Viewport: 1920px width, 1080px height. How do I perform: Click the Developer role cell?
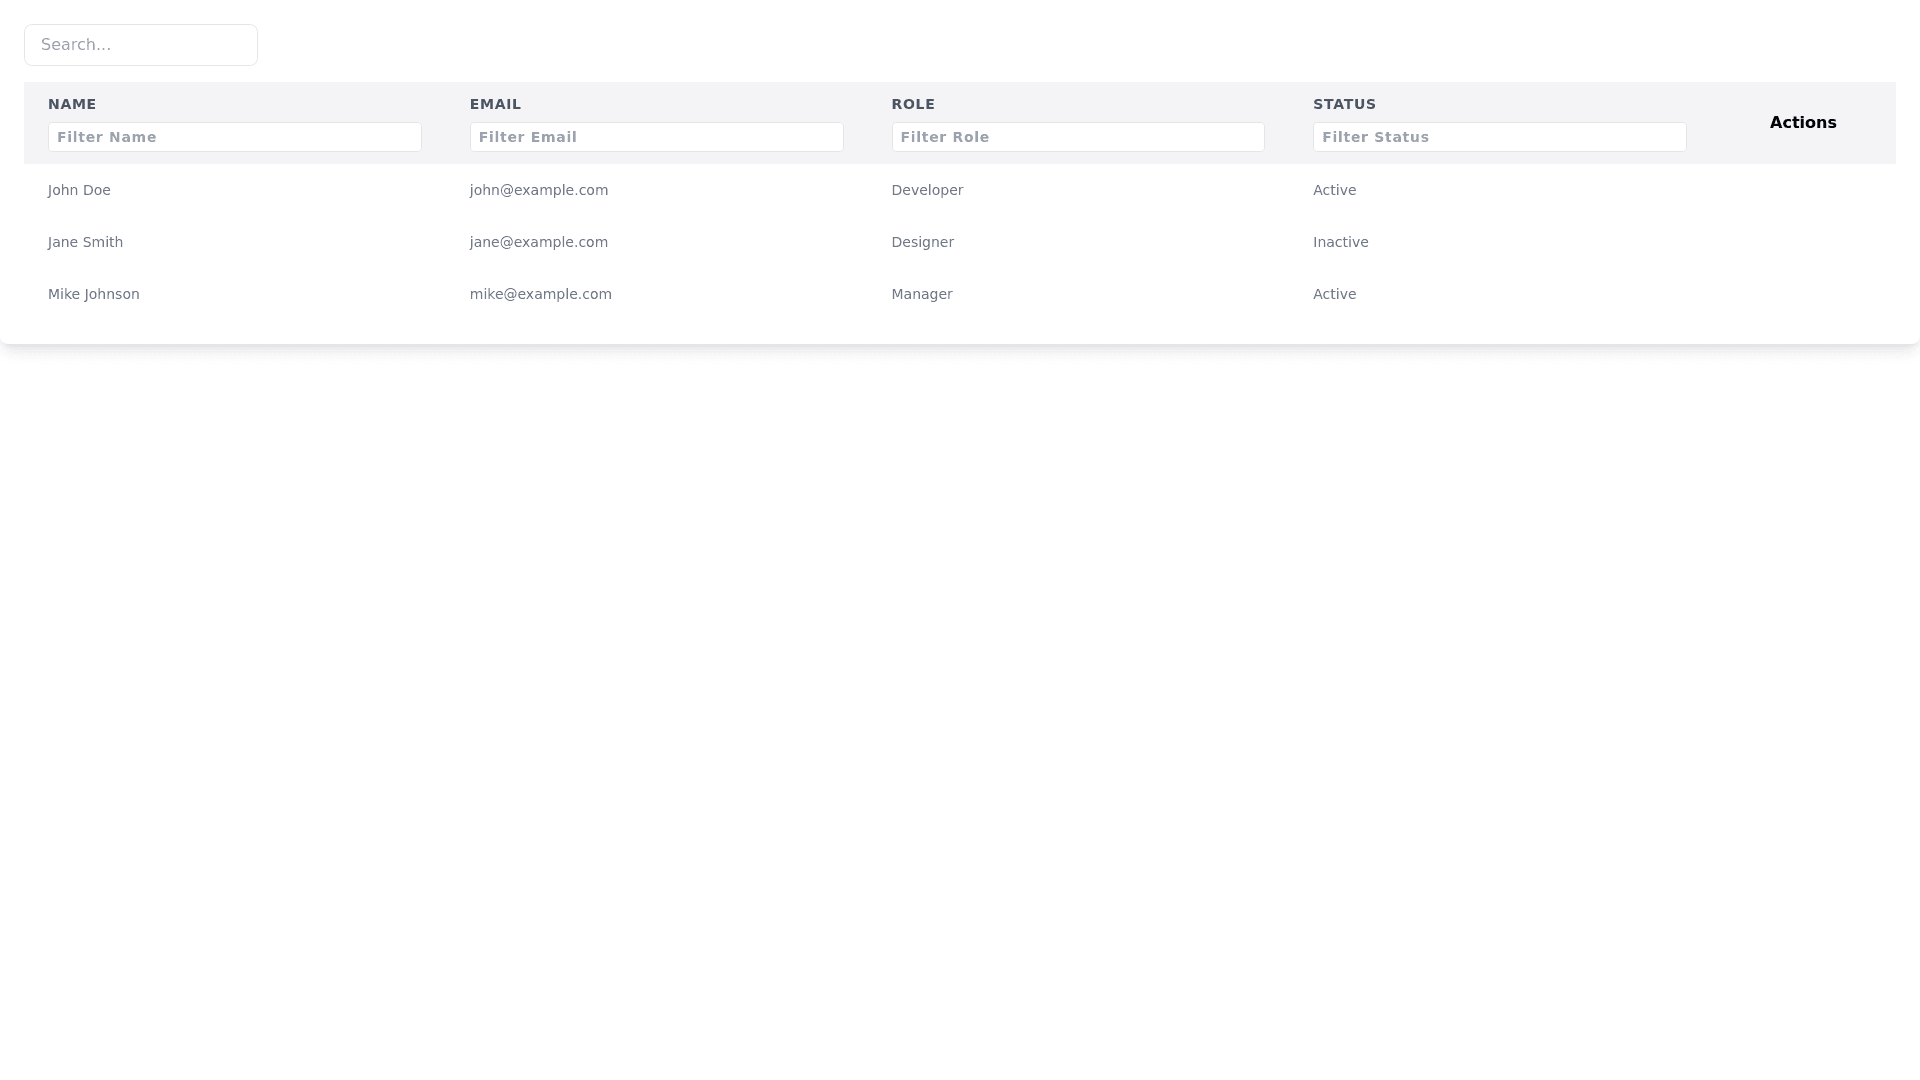927,190
